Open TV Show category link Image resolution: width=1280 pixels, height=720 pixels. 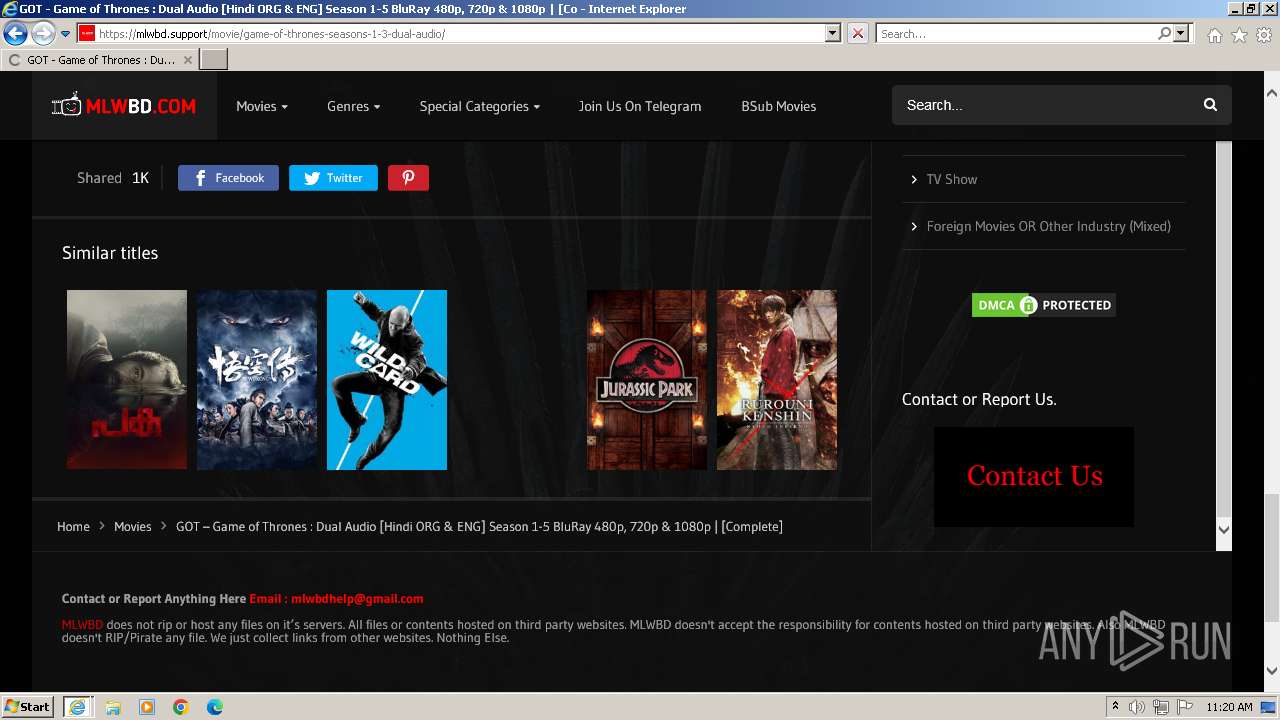tap(951, 179)
